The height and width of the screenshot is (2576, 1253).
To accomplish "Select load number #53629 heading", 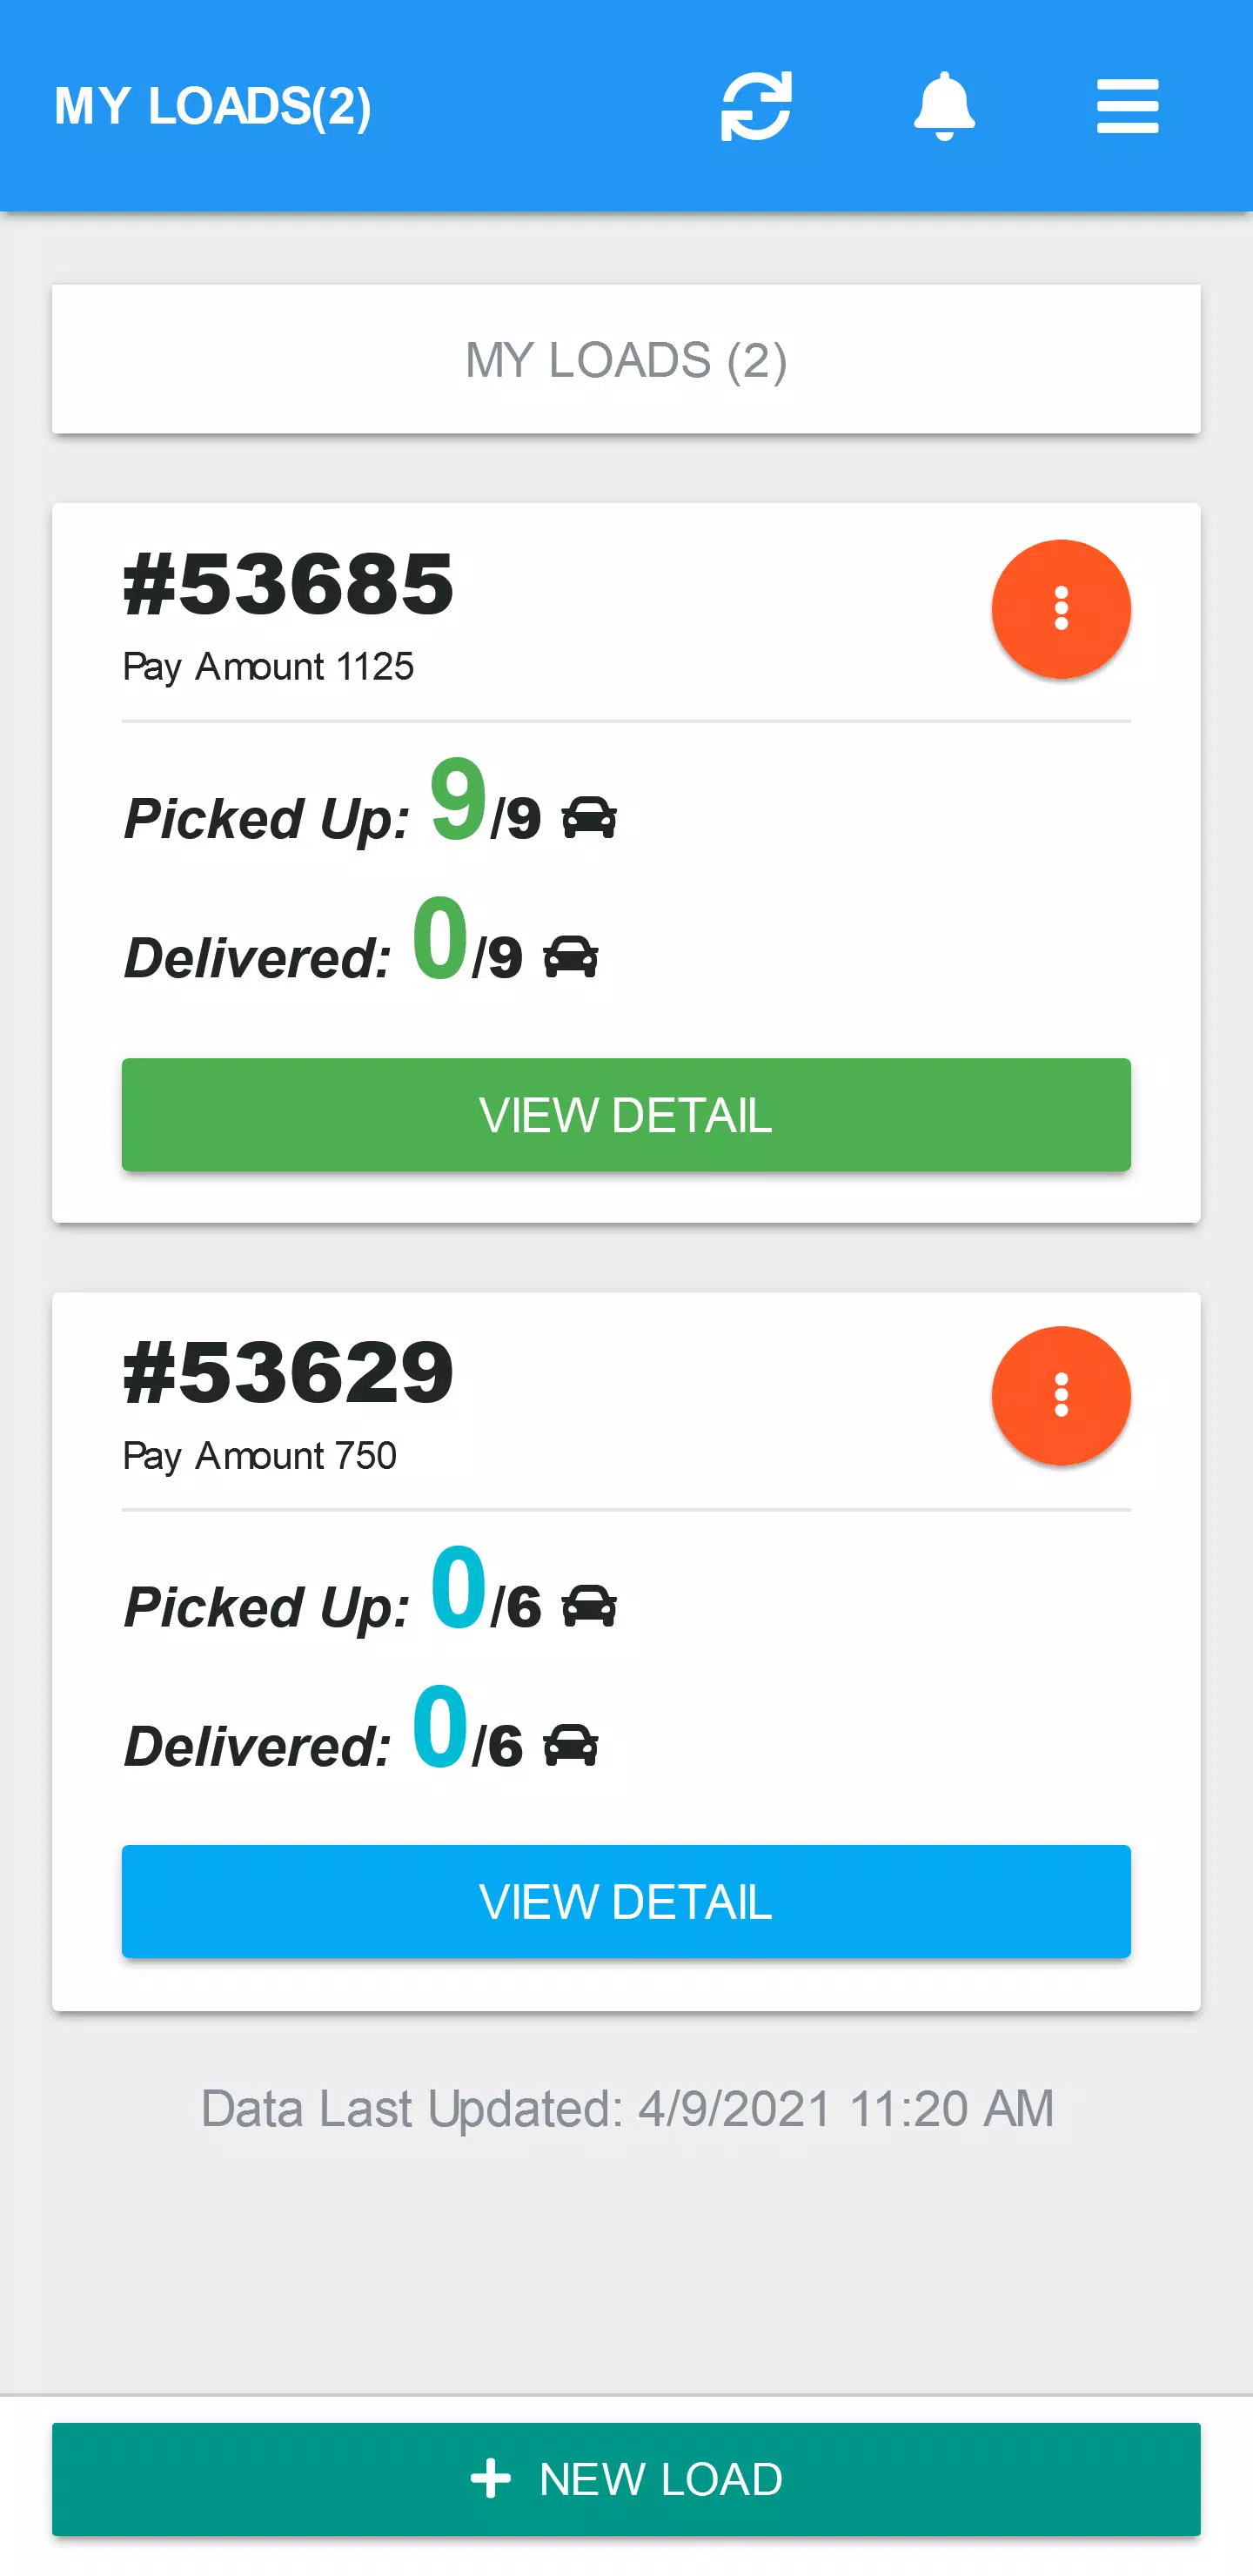I will coord(288,1372).
